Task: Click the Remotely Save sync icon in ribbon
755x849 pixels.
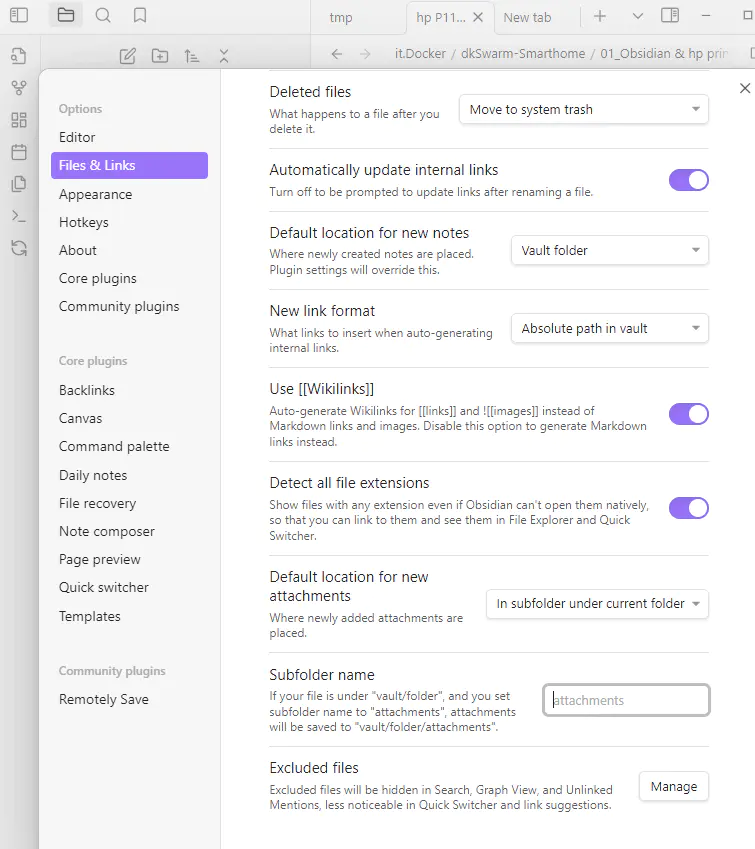Action: pos(18,248)
